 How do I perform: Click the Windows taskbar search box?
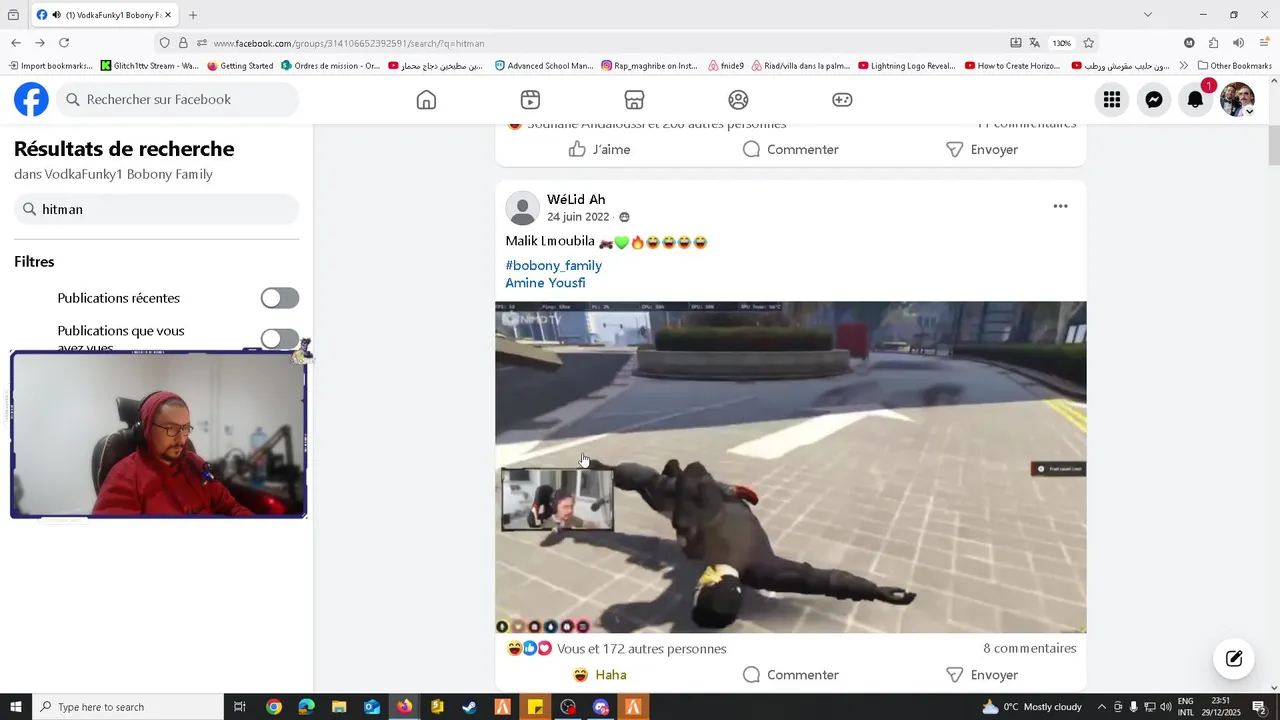(128, 707)
